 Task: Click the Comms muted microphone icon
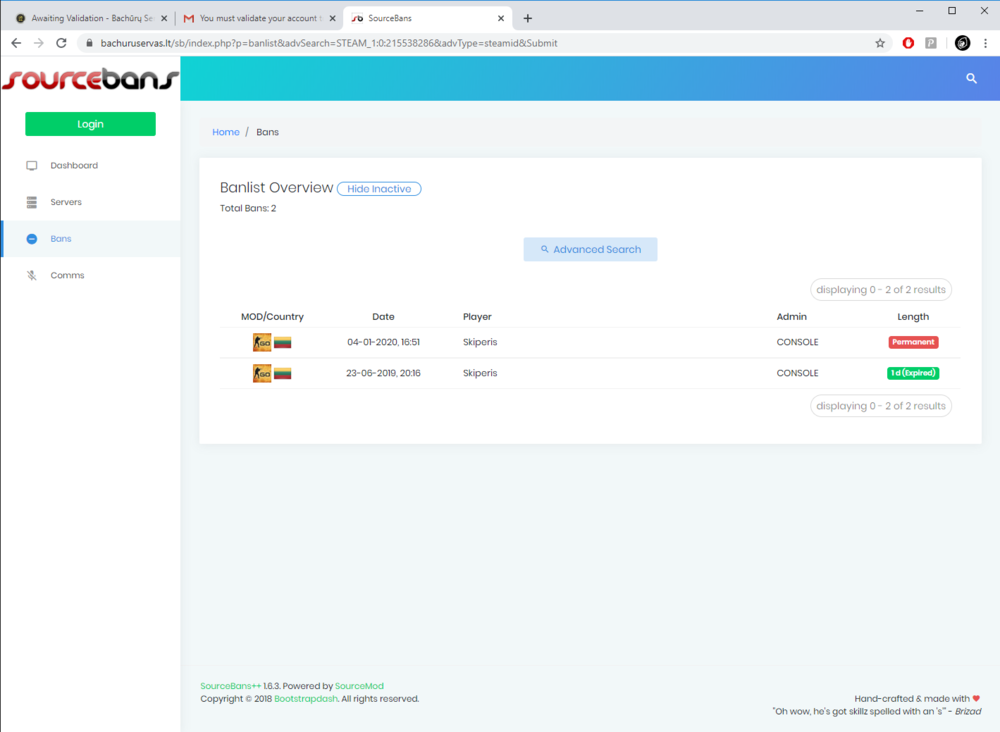point(32,275)
